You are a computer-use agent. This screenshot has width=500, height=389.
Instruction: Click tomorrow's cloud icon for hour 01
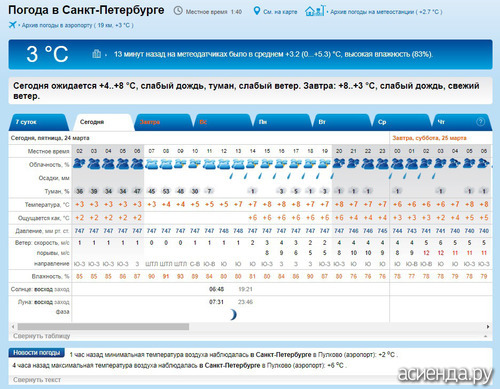[411, 164]
